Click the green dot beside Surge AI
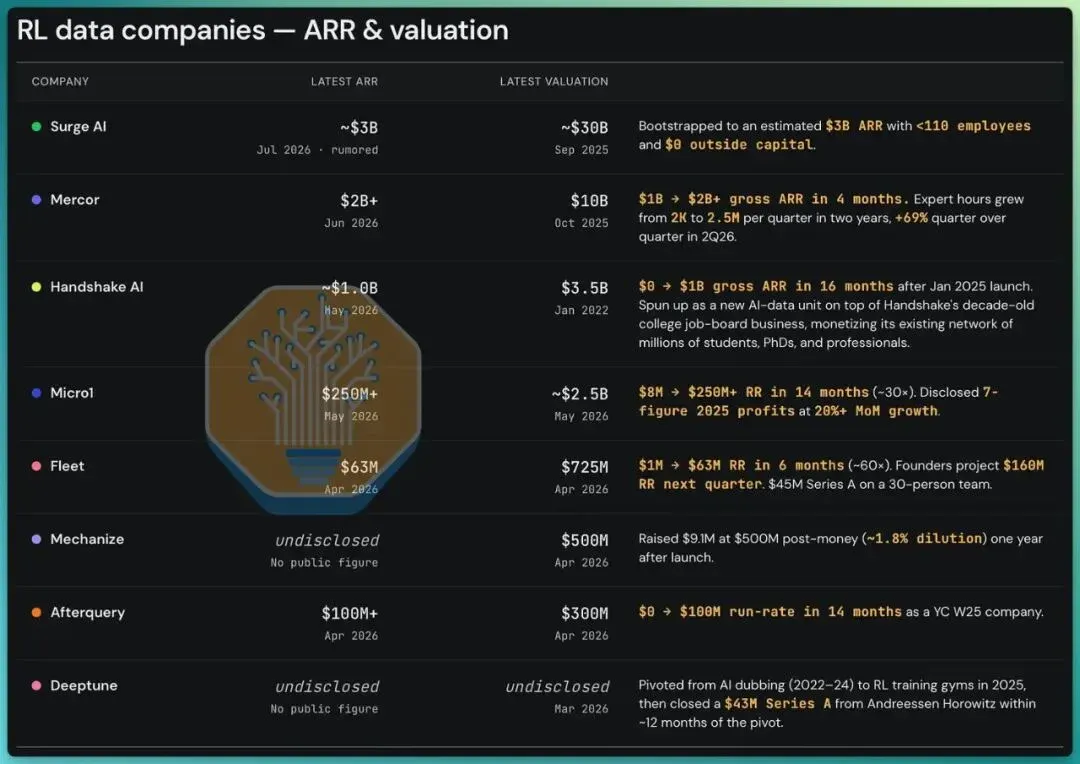 tap(37, 127)
